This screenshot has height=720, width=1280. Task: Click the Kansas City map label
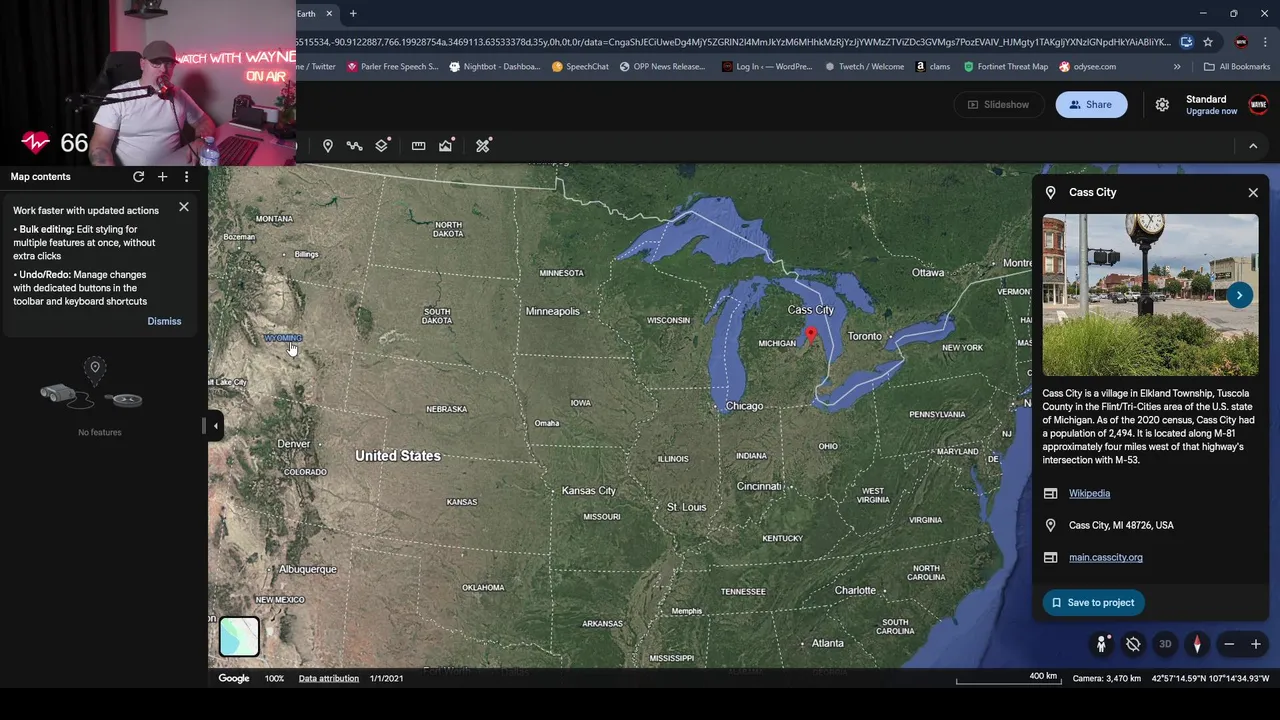[589, 491]
